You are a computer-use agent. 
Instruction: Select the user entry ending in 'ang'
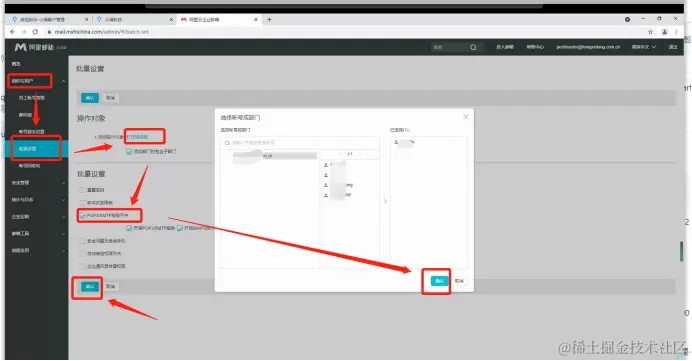pos(339,185)
